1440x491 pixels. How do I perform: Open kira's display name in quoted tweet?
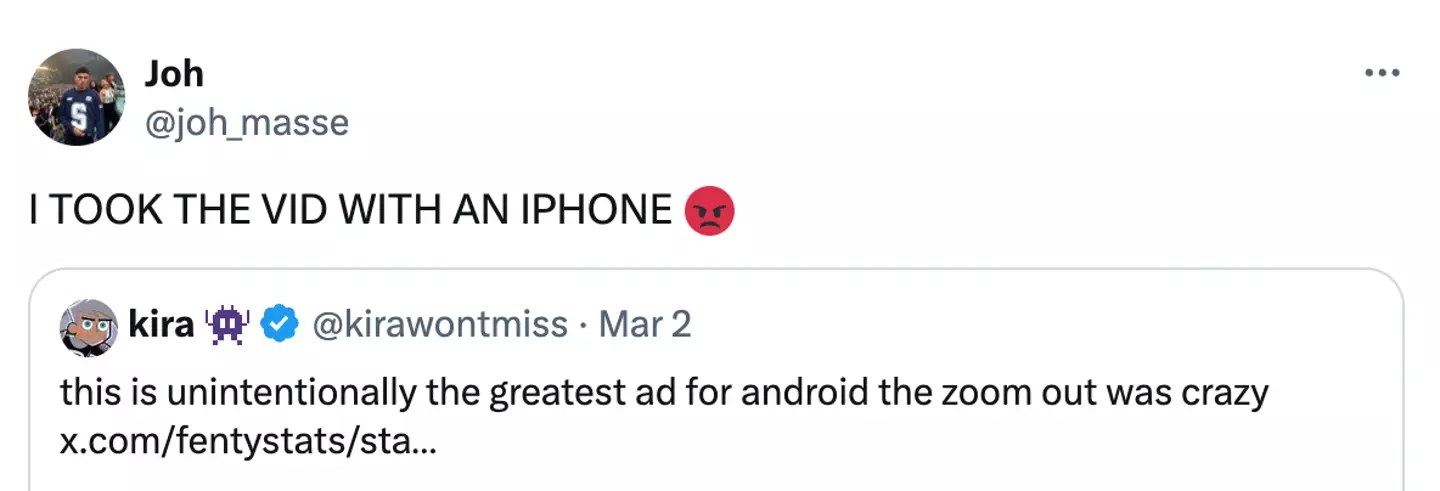tap(160, 324)
